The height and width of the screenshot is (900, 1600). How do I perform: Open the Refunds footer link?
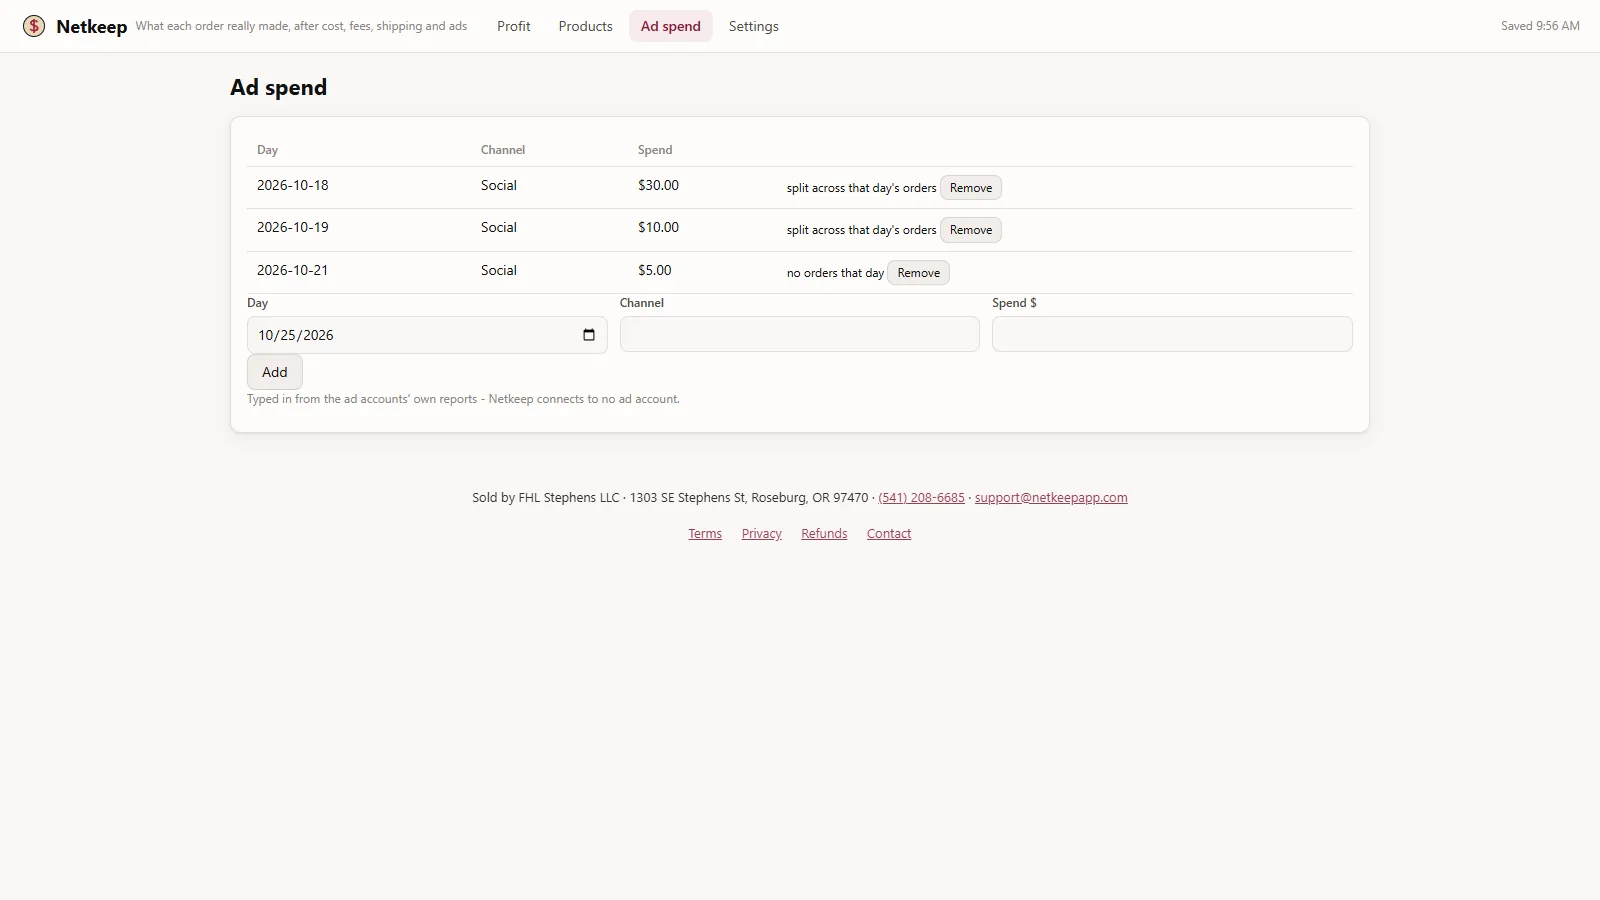click(x=824, y=534)
